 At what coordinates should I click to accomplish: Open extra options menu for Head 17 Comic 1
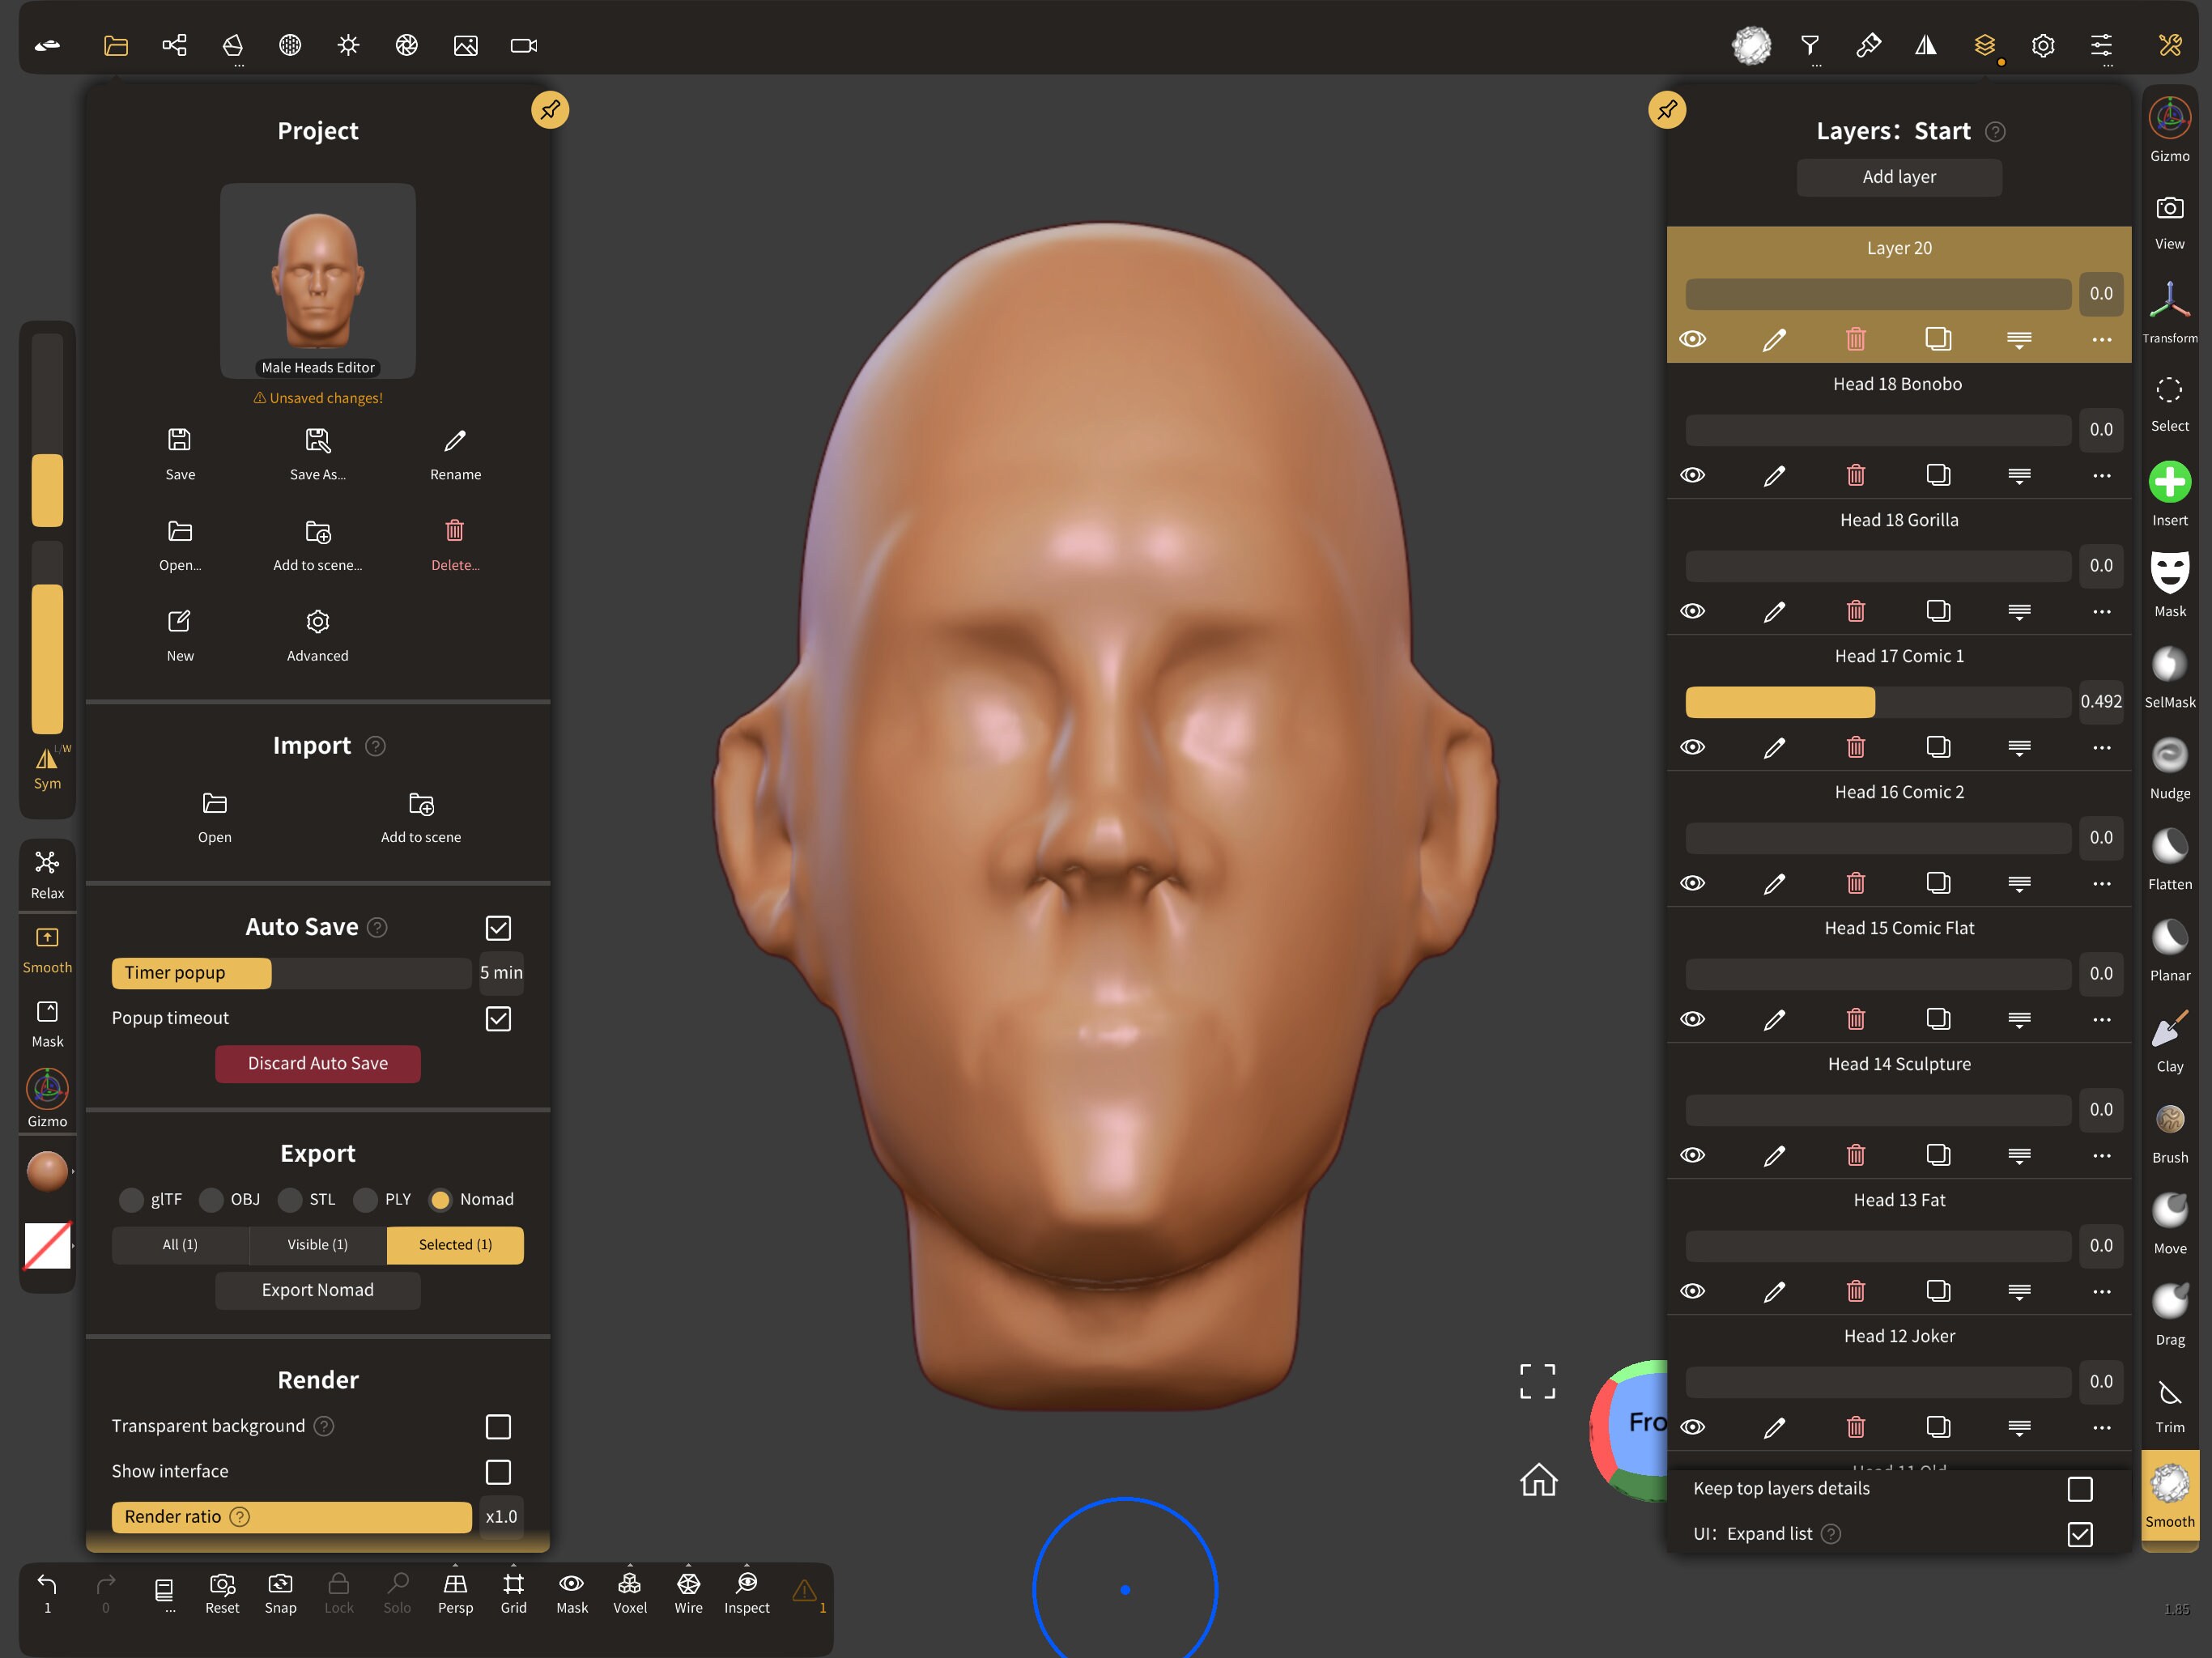2100,747
